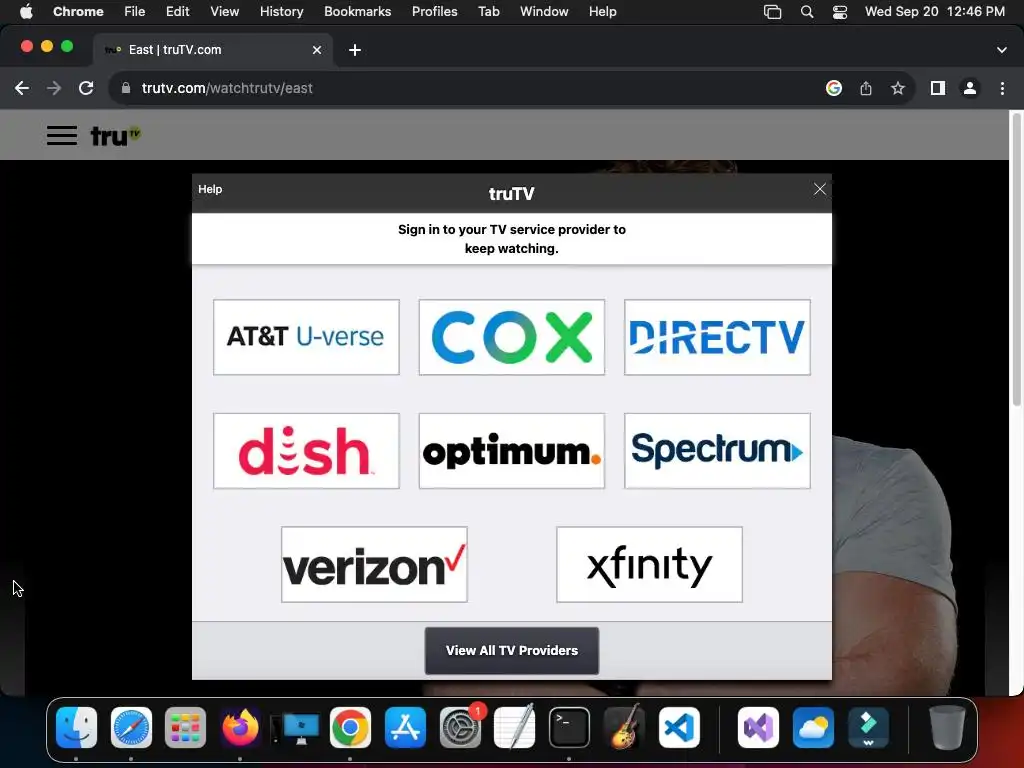The height and width of the screenshot is (768, 1024).
Task: Open the History menu
Action: click(x=281, y=12)
